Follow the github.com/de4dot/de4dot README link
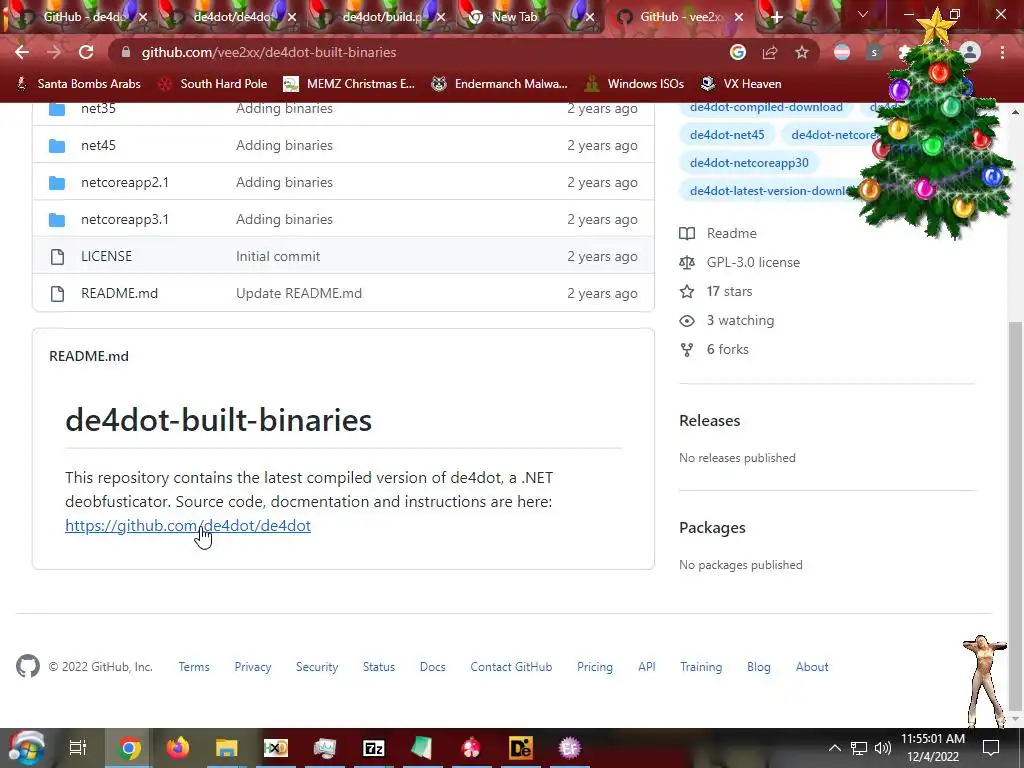This screenshot has width=1024, height=768. coord(188,526)
